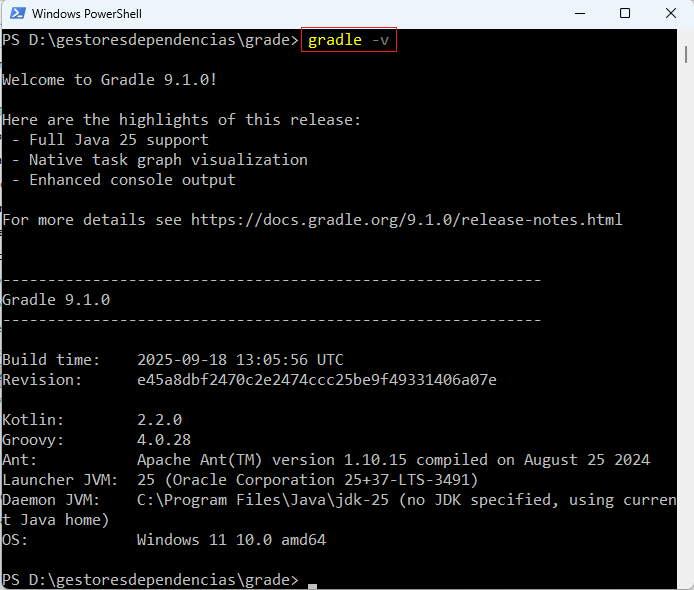
Task: Click the Gradle 9.1.0 heading between dashes
Action: click(x=56, y=300)
